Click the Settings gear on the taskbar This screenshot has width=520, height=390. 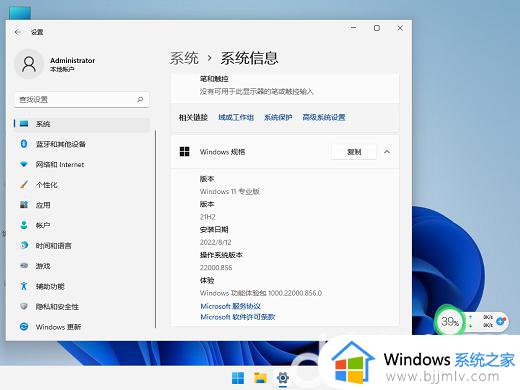283,378
